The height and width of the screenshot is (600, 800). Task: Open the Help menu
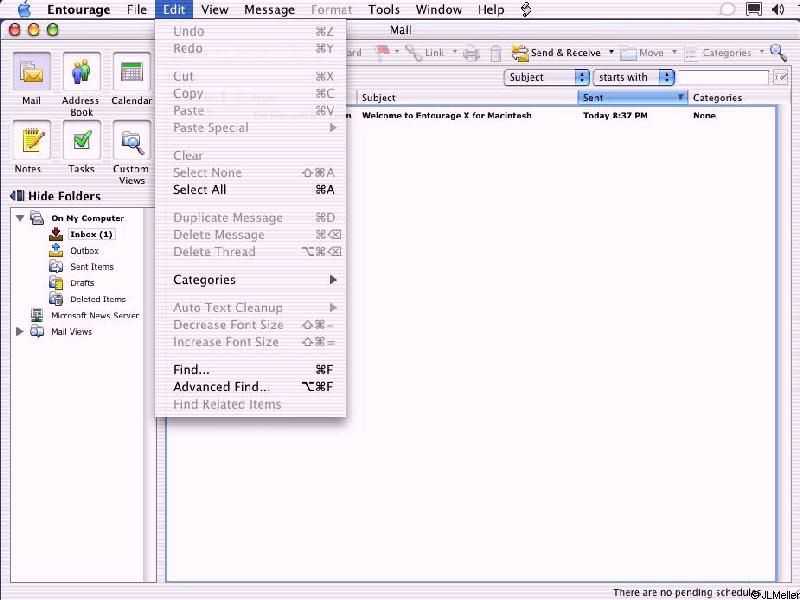pyautogui.click(x=491, y=9)
